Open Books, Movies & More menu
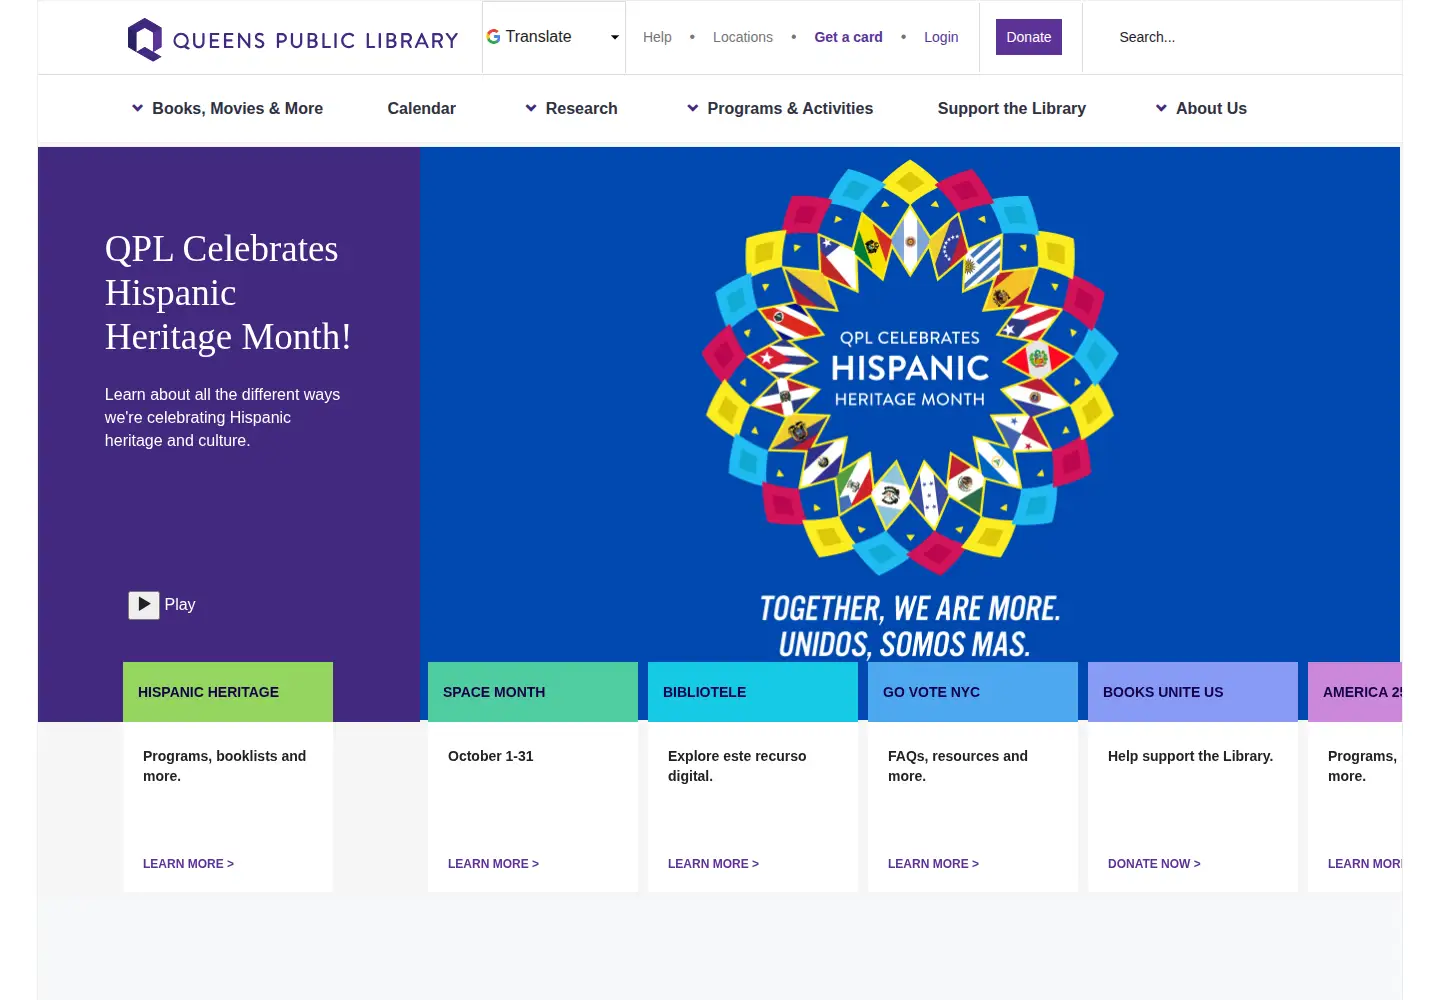 click(237, 108)
